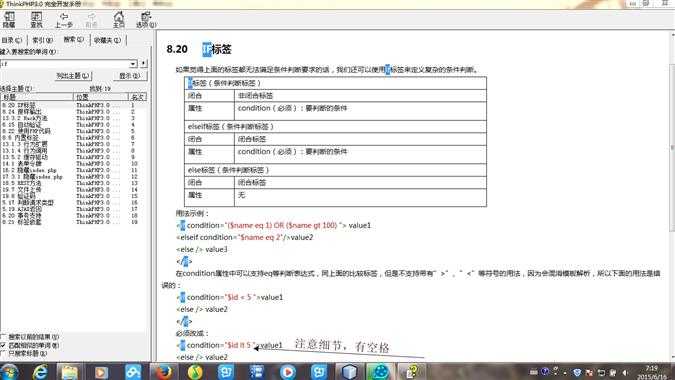The height and width of the screenshot is (380, 675).
Task: Select the '16.5 REST方法' result row
Action: click(74, 183)
